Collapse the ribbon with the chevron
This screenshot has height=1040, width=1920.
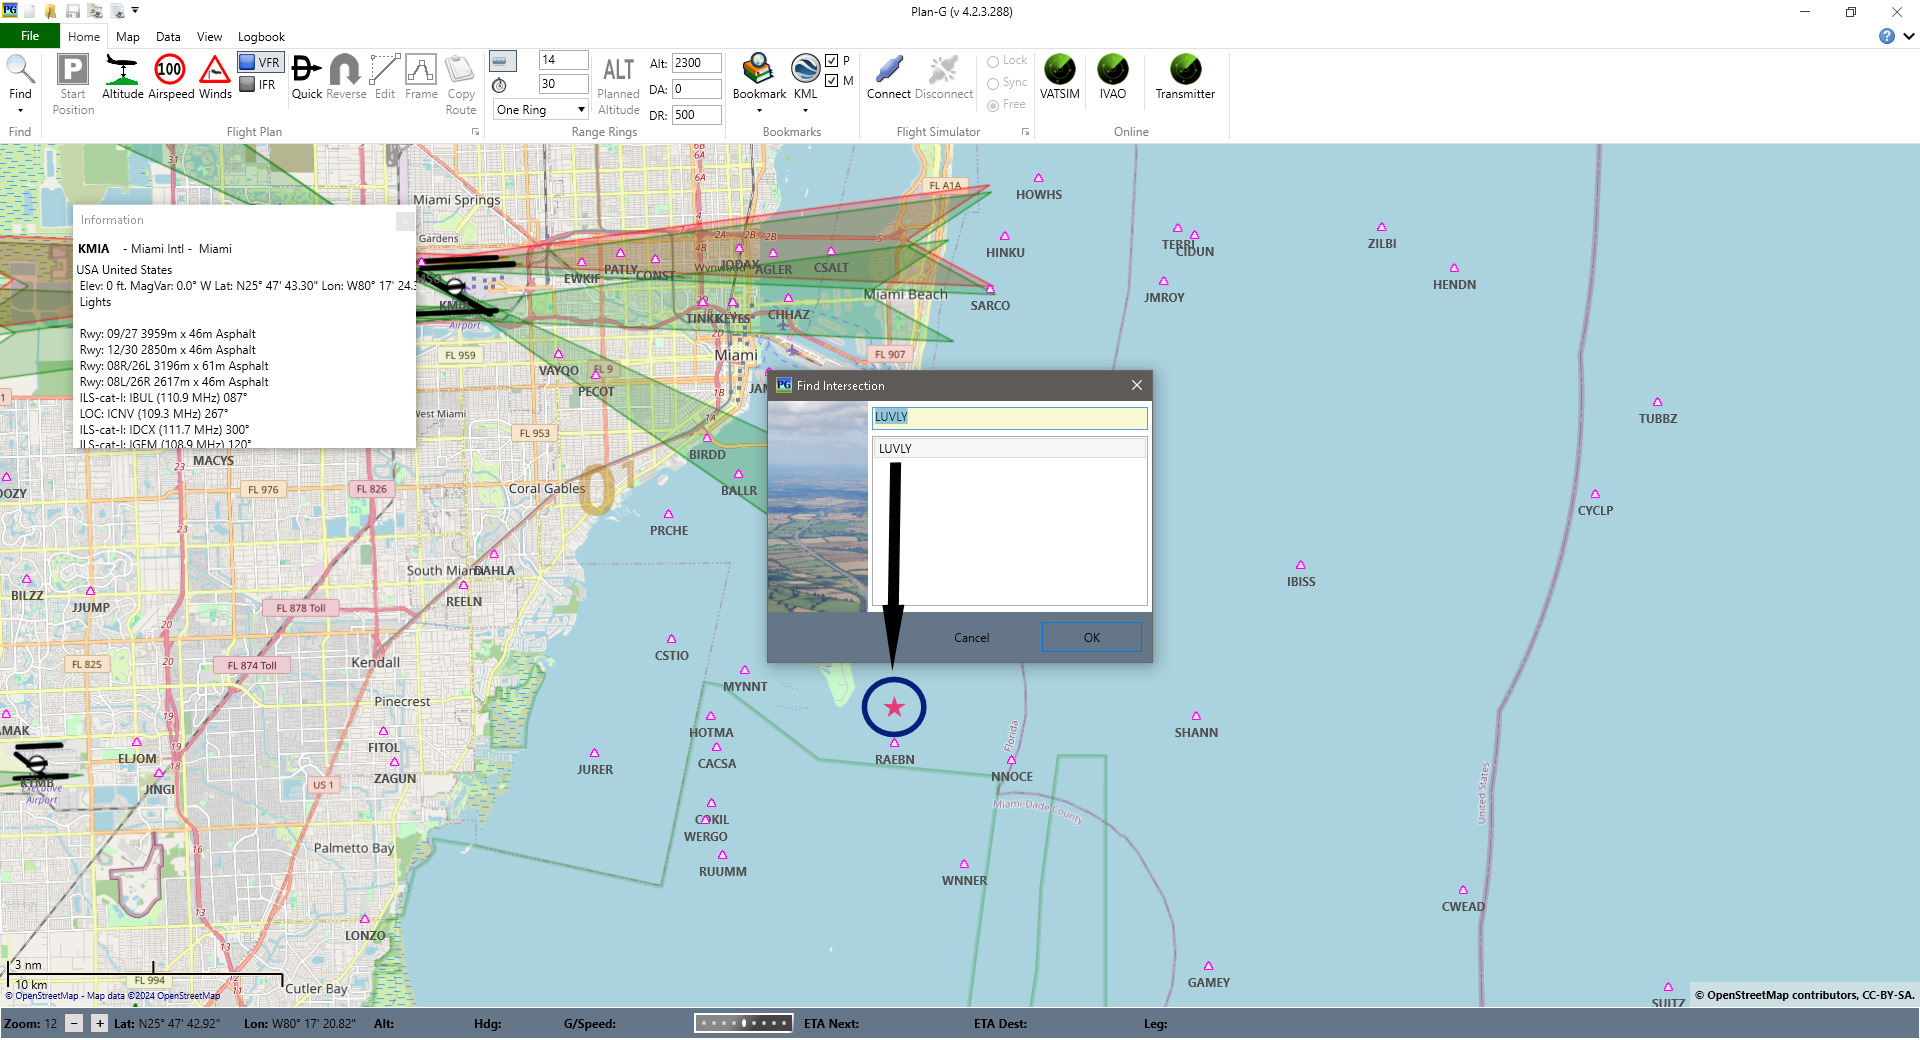1908,36
